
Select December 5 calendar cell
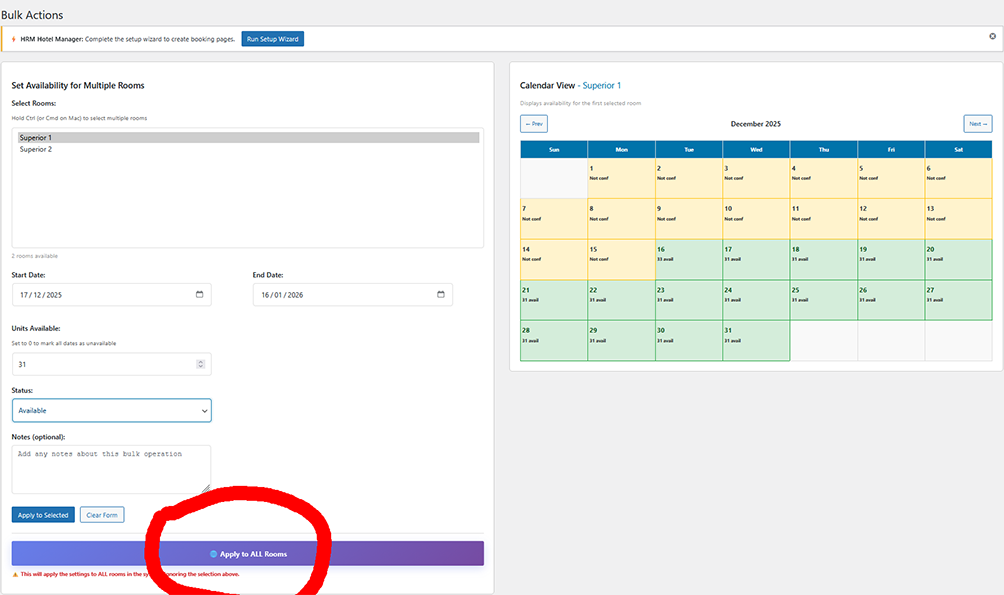(x=891, y=178)
